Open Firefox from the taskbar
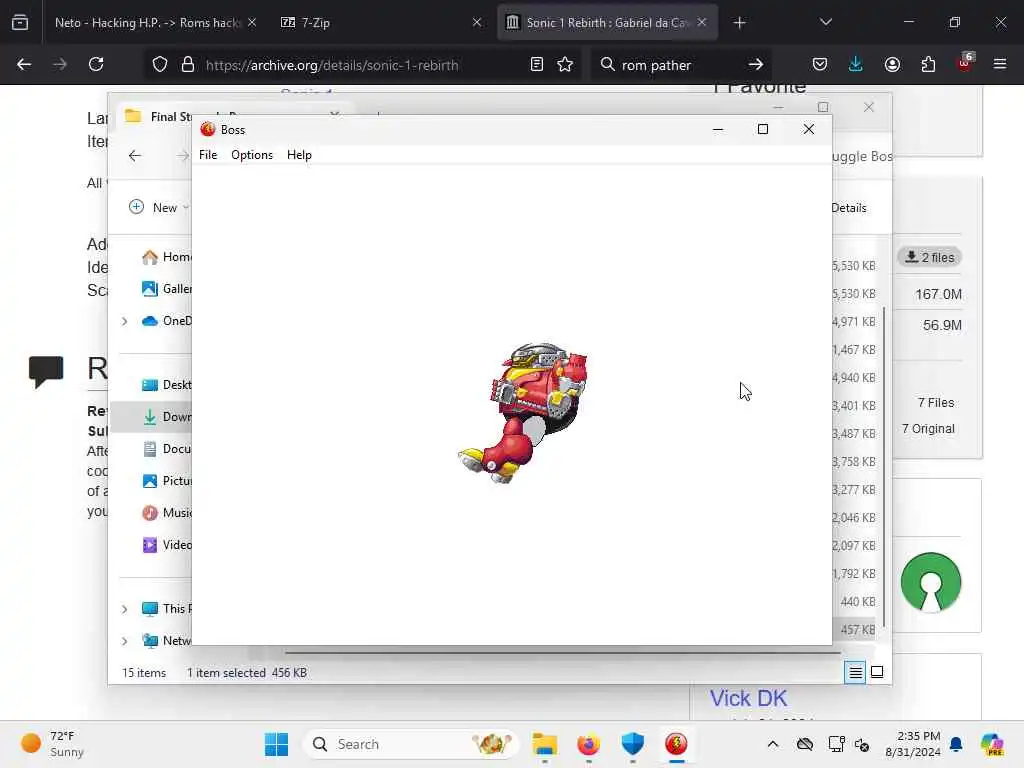 pos(588,744)
